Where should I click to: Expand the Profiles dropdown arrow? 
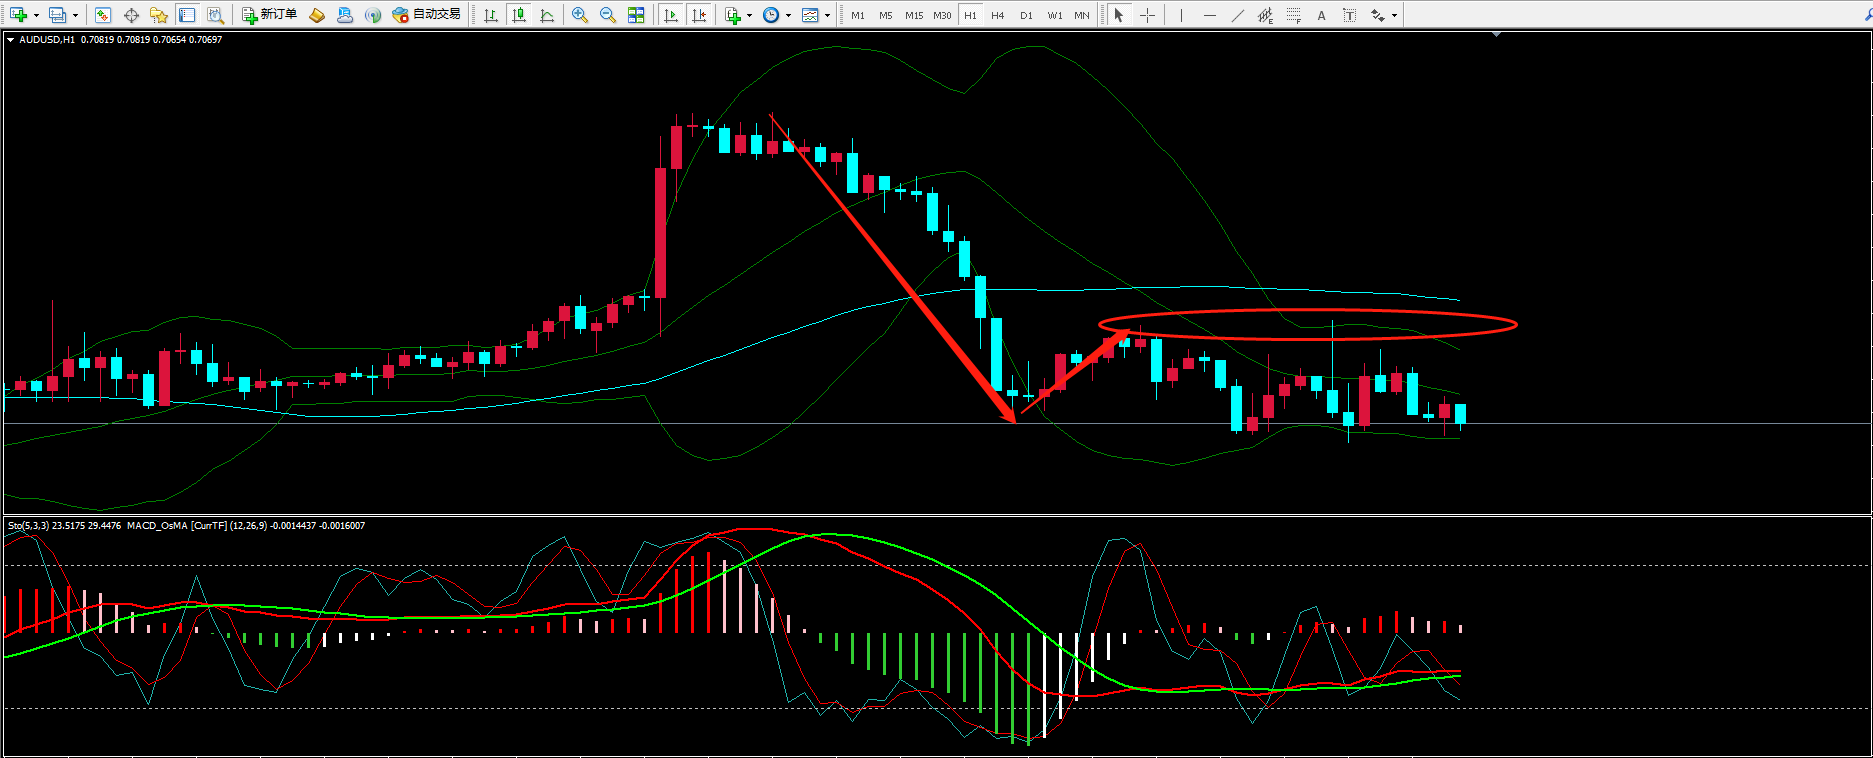click(x=75, y=15)
